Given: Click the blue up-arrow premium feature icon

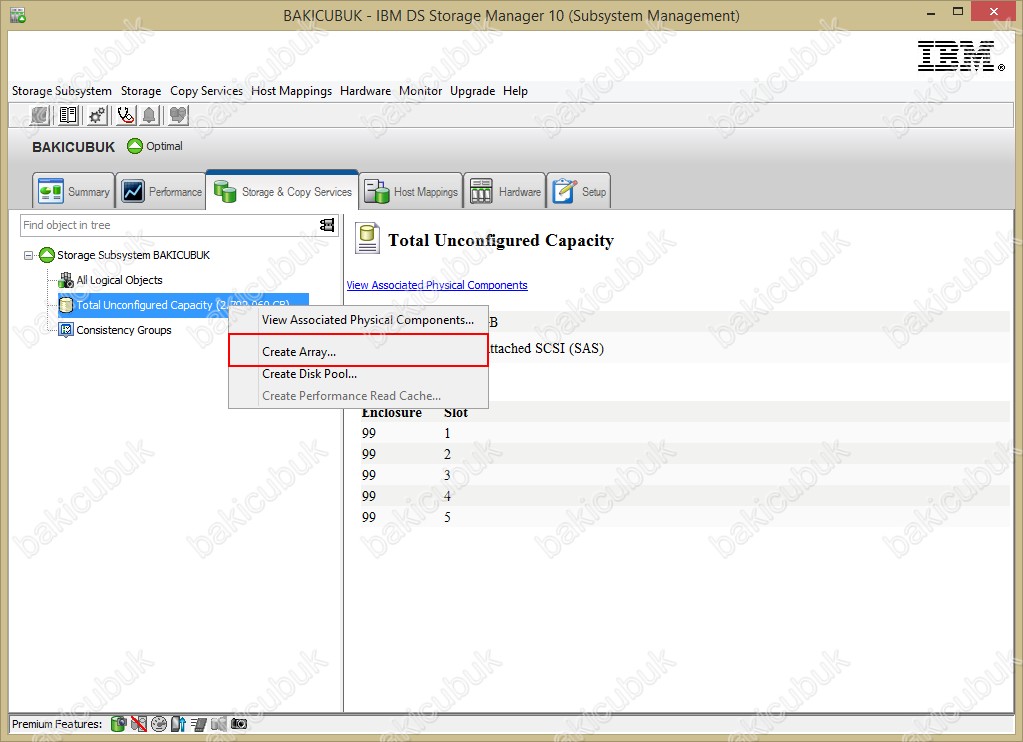Looking at the screenshot, I should (178, 724).
